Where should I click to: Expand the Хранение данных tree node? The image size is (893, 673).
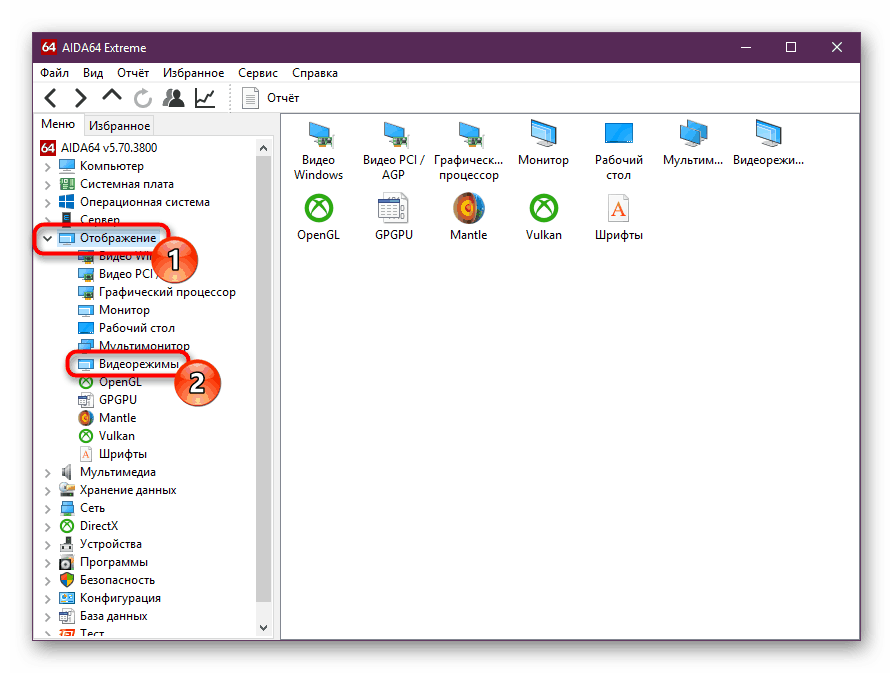pyautogui.click(x=48, y=491)
